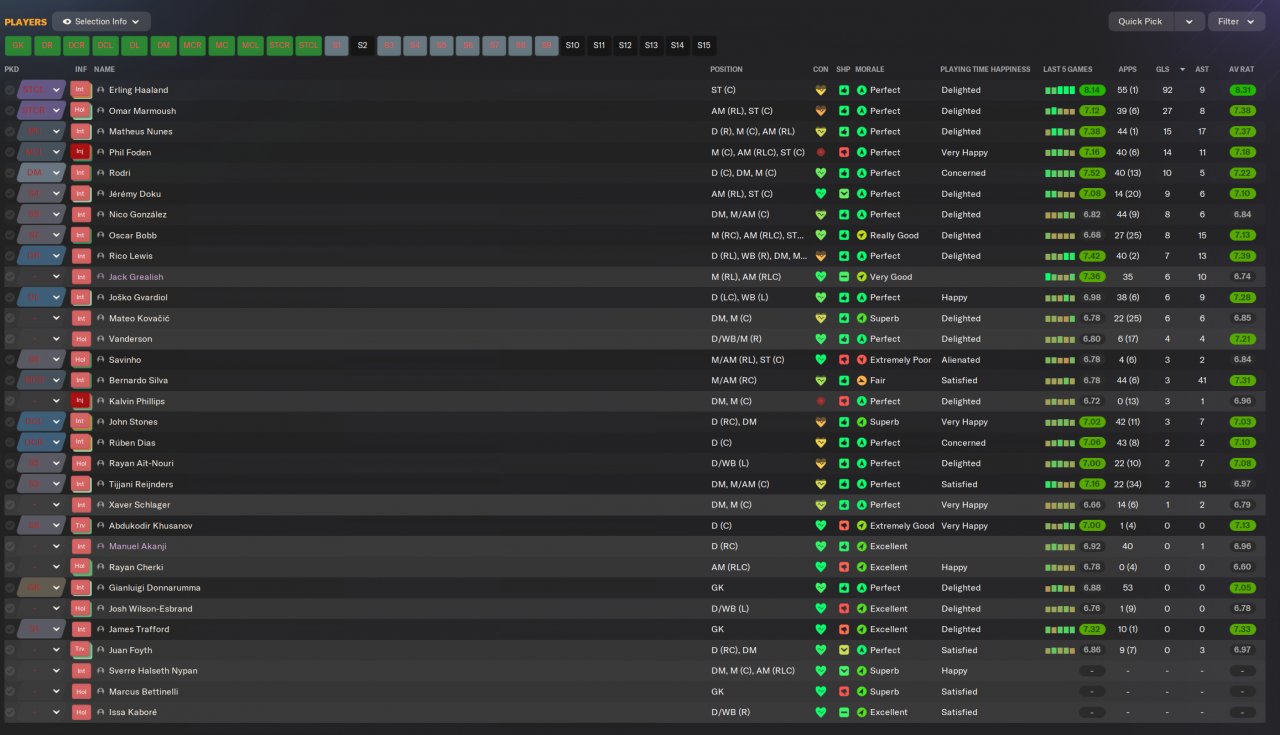Click the Quick Pick button
Viewport: 1280px width, 735px height.
pyautogui.click(x=1140, y=21)
